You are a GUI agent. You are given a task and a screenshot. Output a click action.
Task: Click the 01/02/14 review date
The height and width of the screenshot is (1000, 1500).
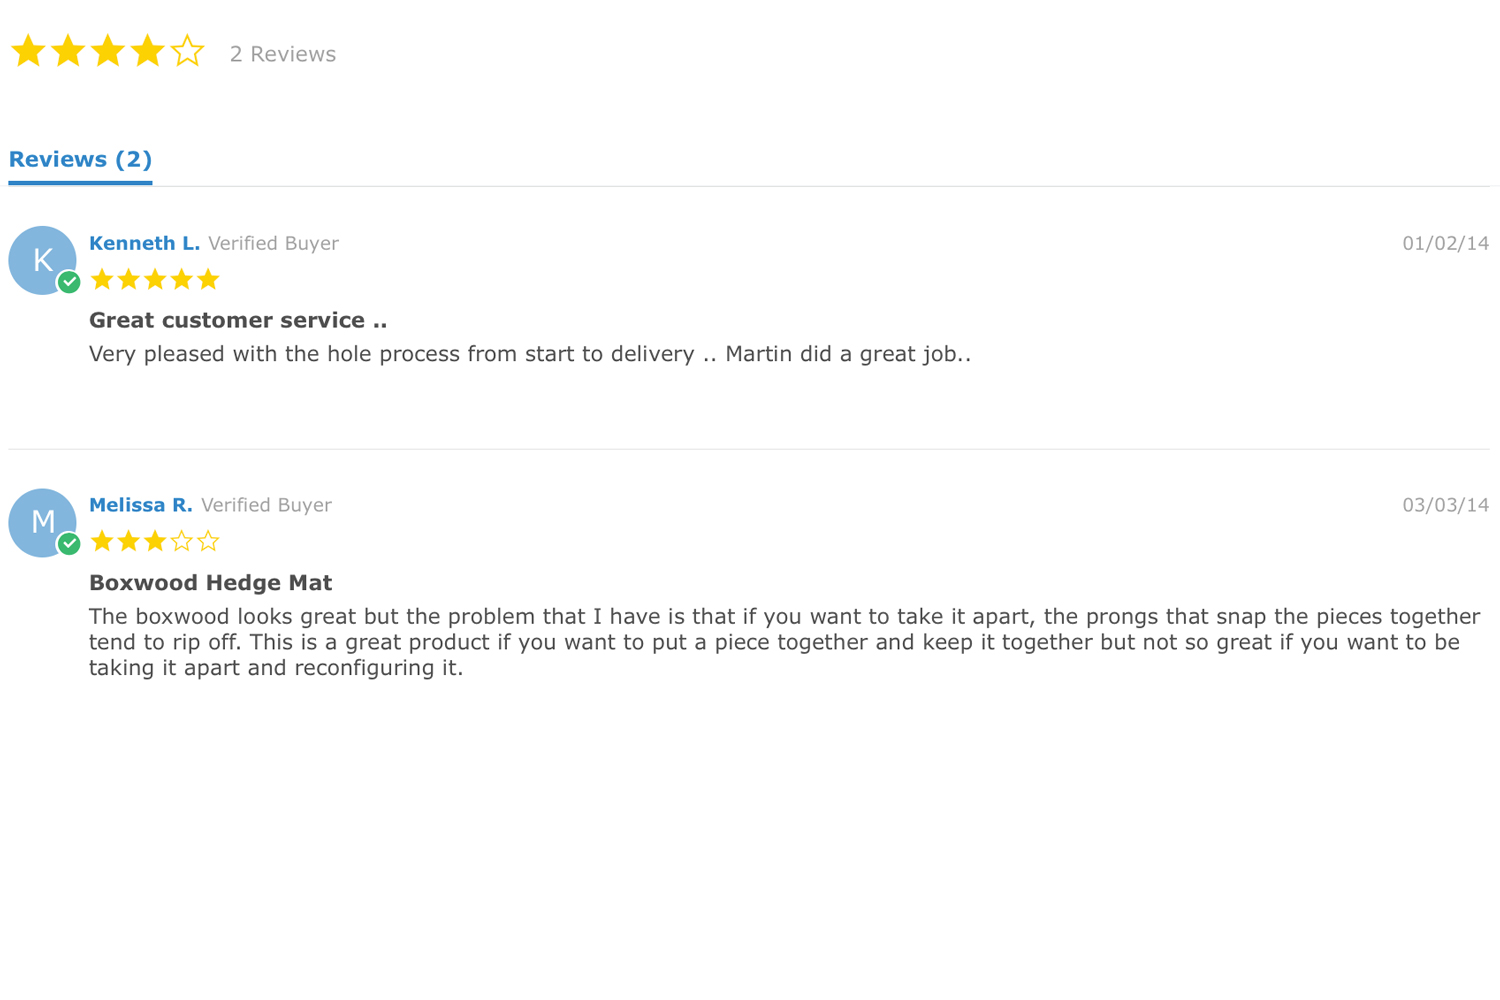[1445, 243]
